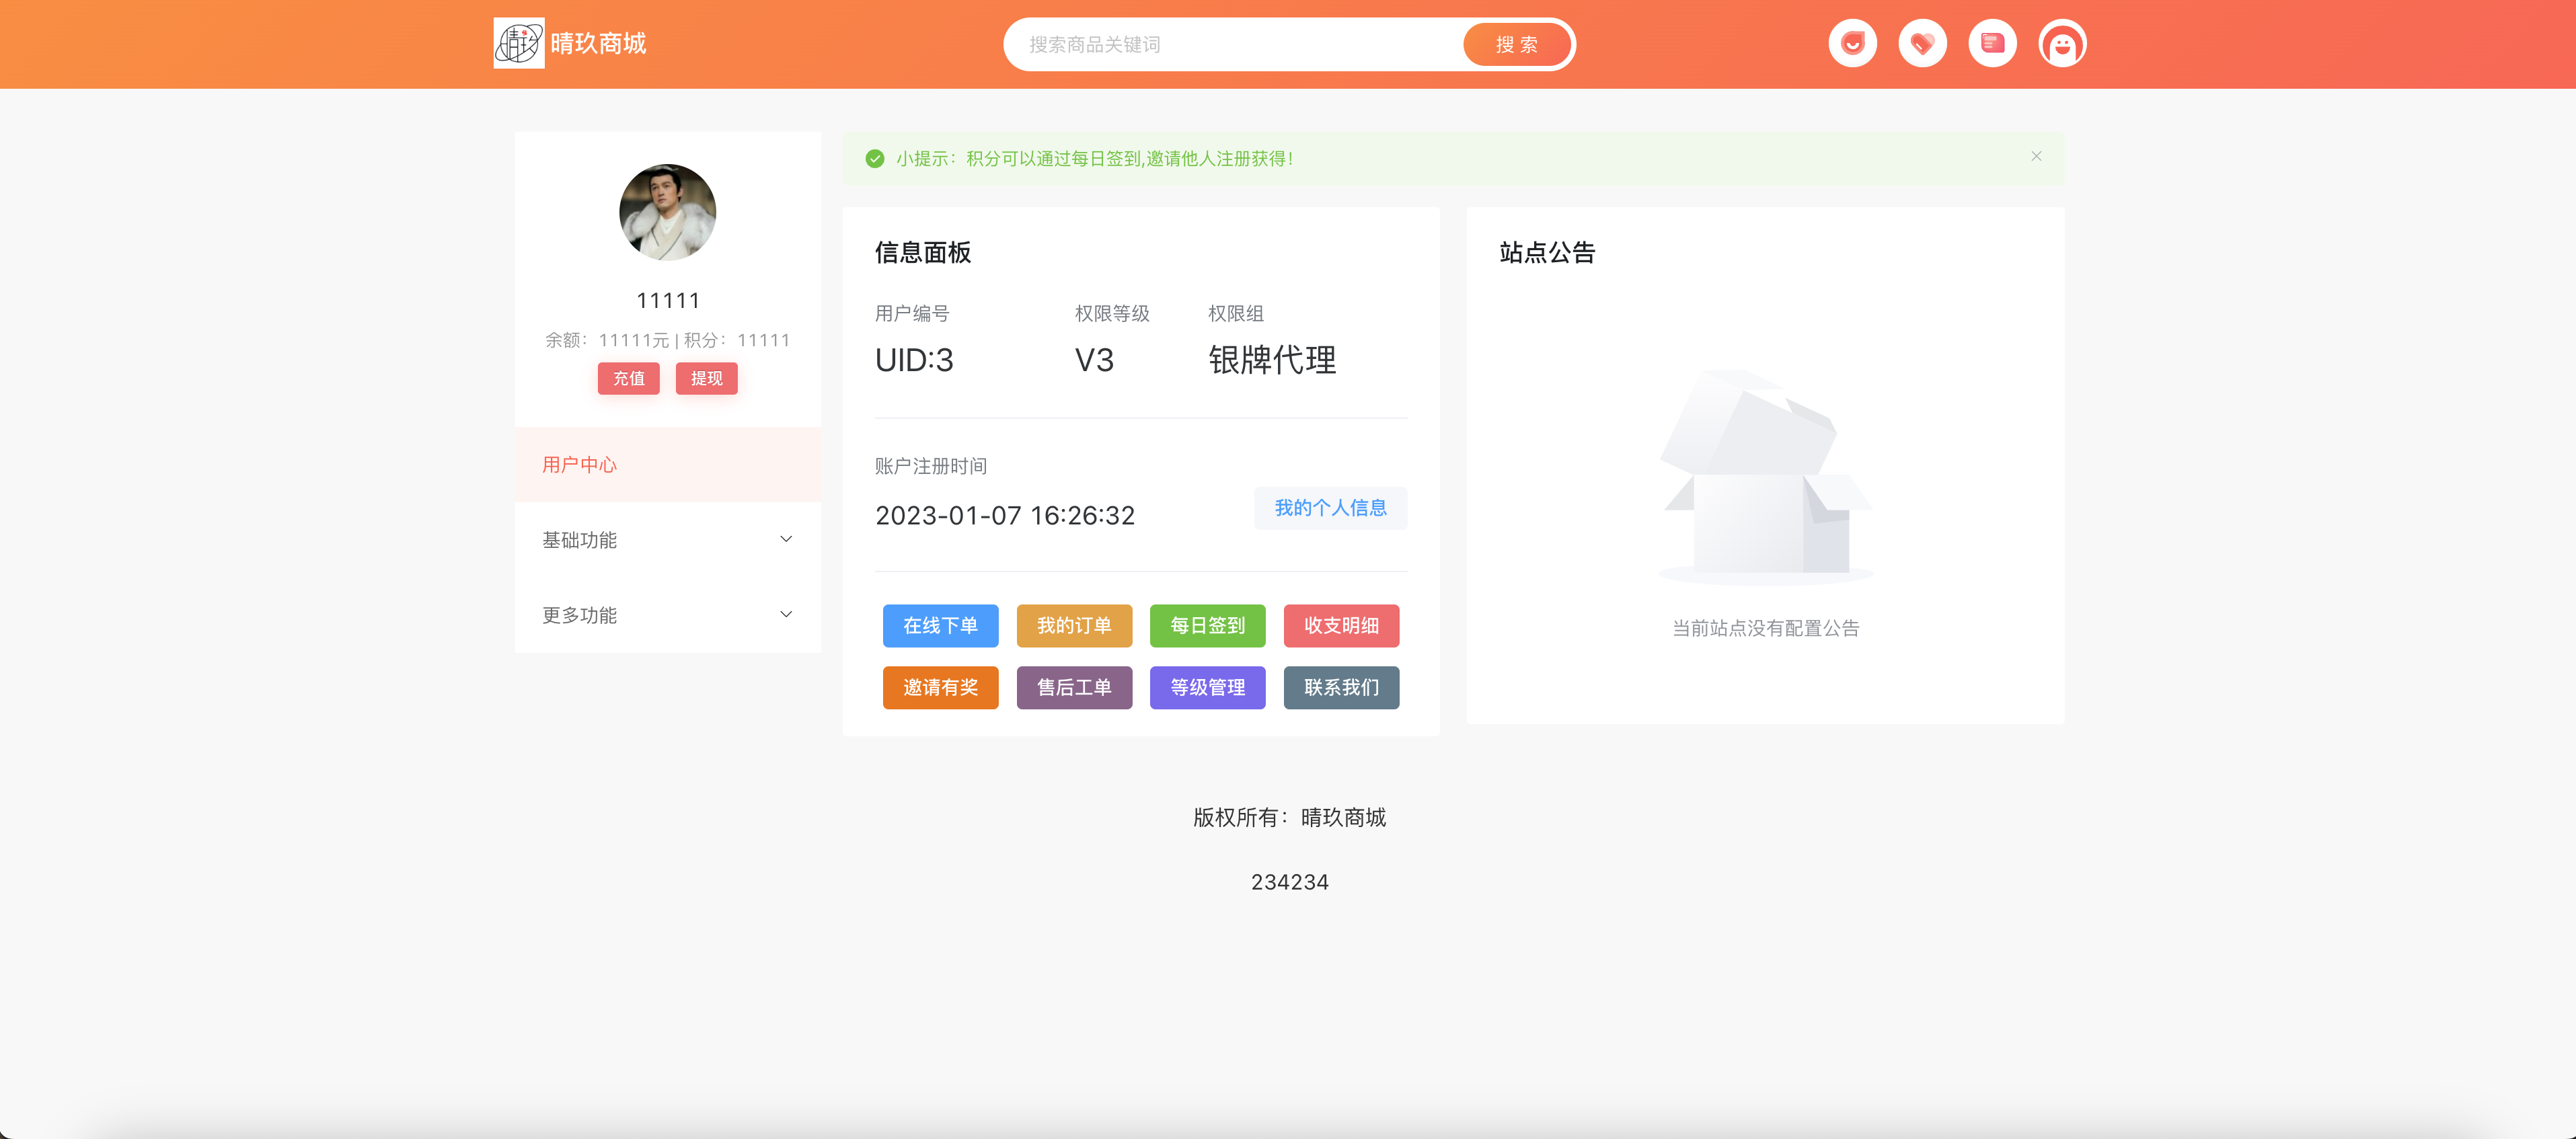Image resolution: width=2576 pixels, height=1139 pixels.
Task: Expand the 更多功能 sidebar menu
Action: [x=667, y=615]
